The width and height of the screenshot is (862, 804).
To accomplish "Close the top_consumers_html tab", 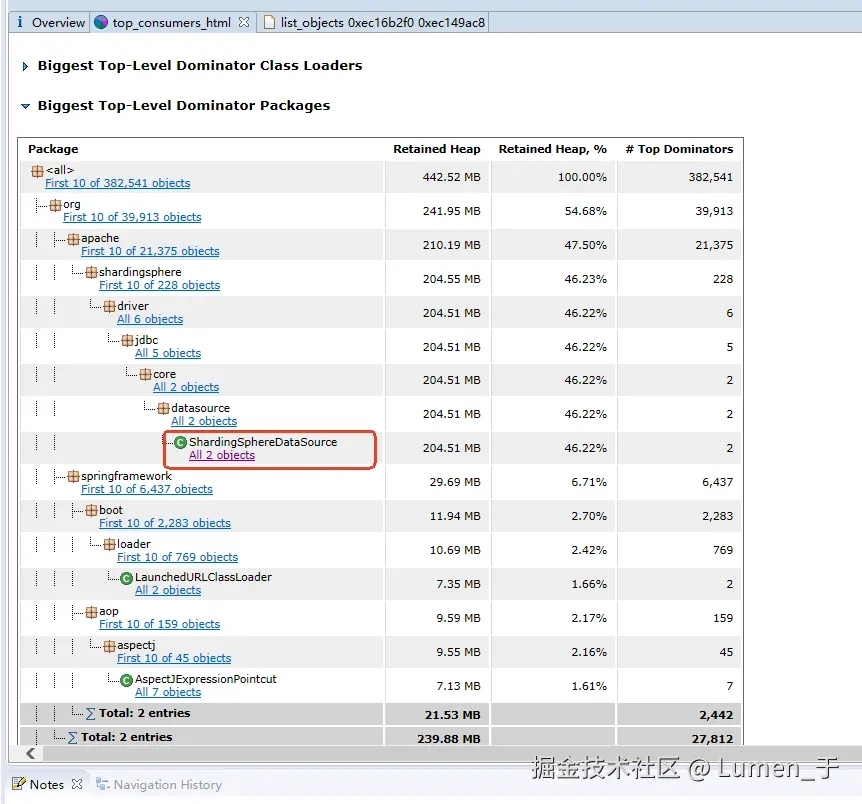I will (x=244, y=22).
